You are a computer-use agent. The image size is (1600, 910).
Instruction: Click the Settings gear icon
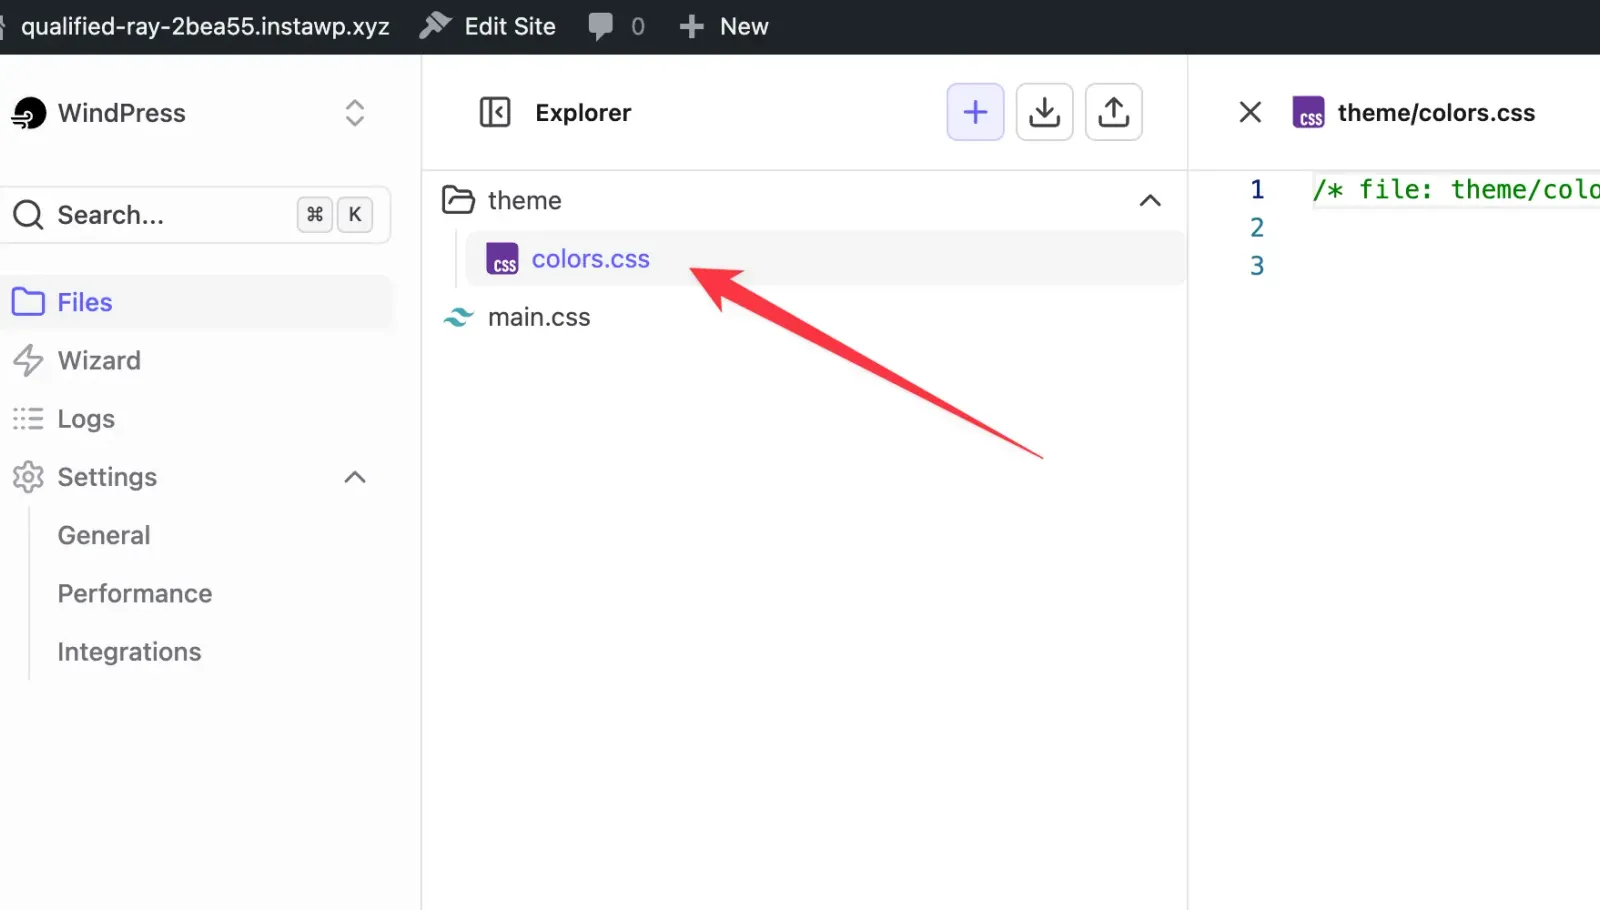pos(28,477)
